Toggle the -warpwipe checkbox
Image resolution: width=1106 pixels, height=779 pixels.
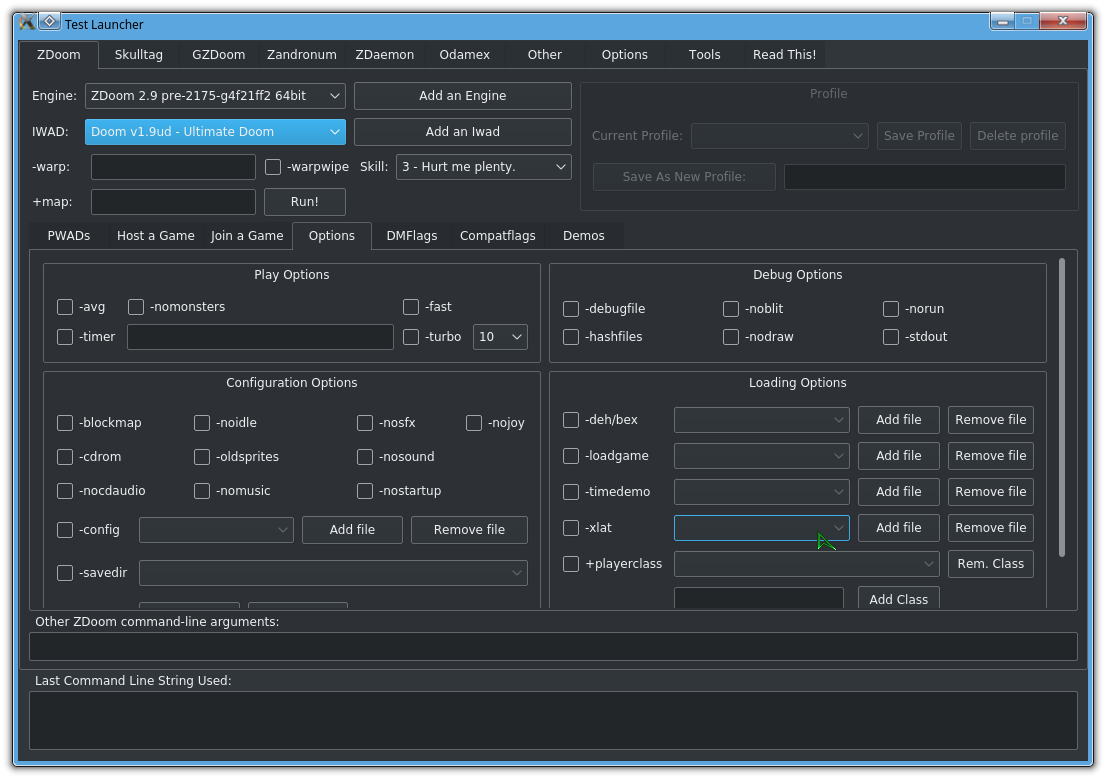pos(273,167)
